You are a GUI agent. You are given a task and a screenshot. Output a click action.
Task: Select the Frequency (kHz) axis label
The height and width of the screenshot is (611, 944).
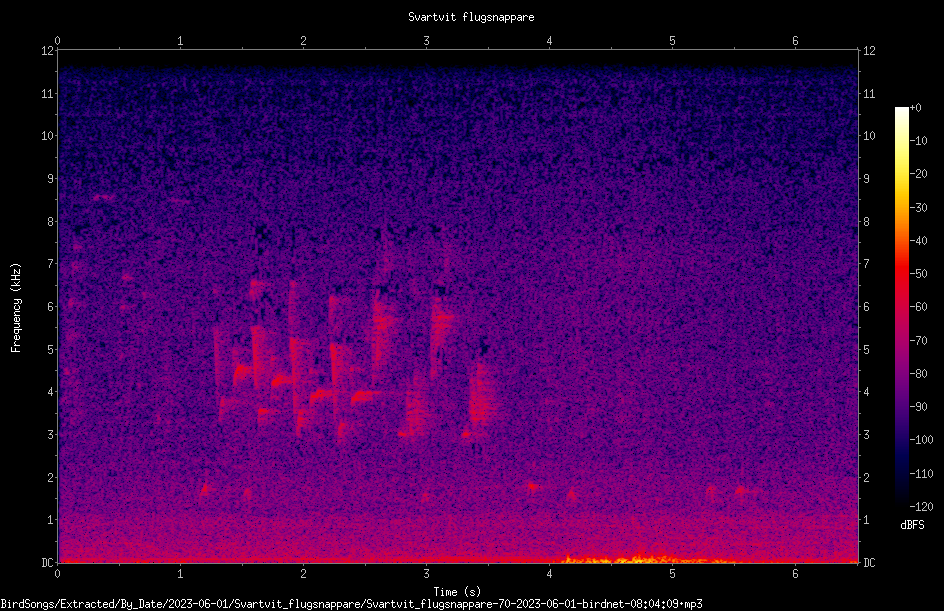click(x=16, y=308)
